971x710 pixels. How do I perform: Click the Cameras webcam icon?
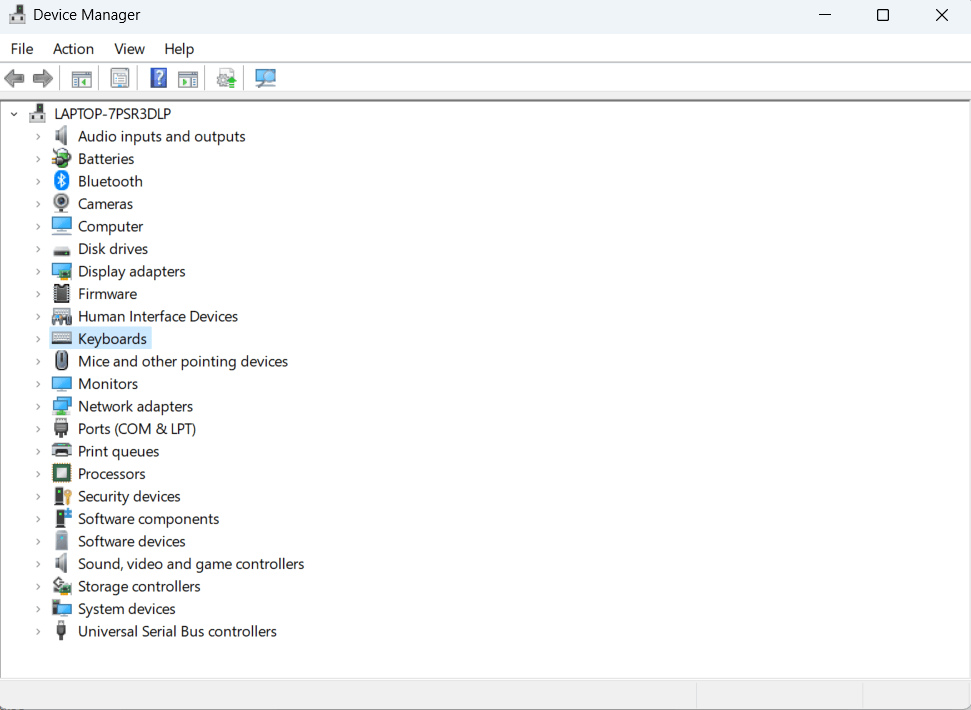[x=61, y=203]
